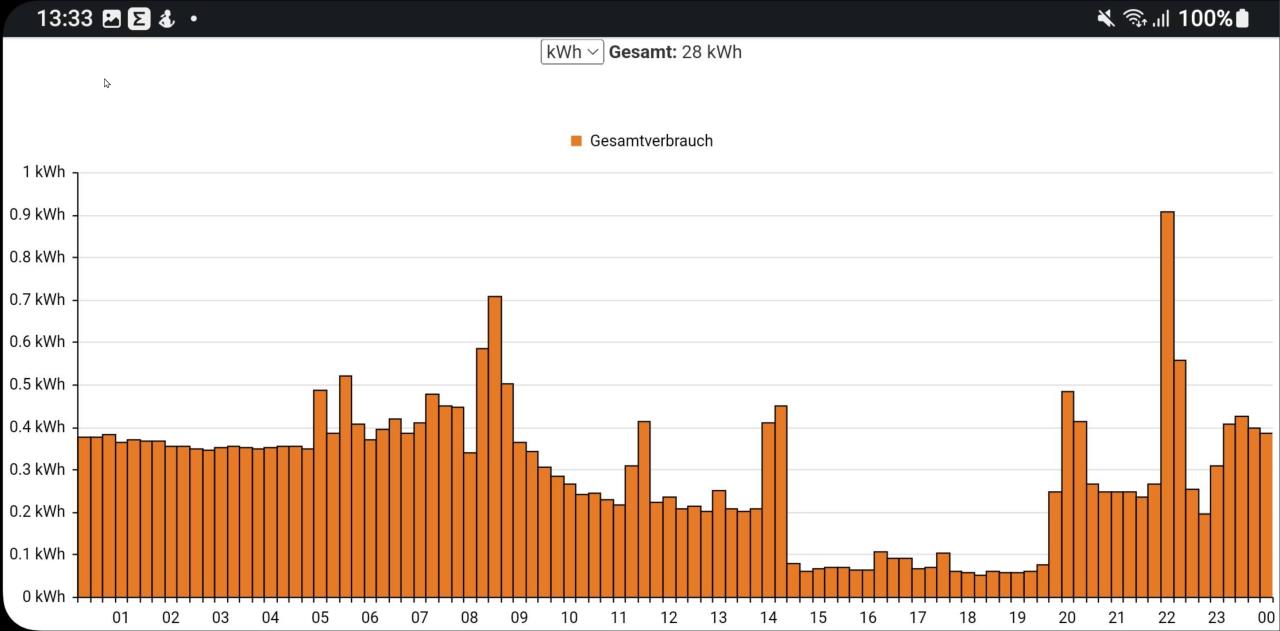1280x631 pixels.
Task: Toggle the Gesamtverbrauch legend entry
Action: 642,141
